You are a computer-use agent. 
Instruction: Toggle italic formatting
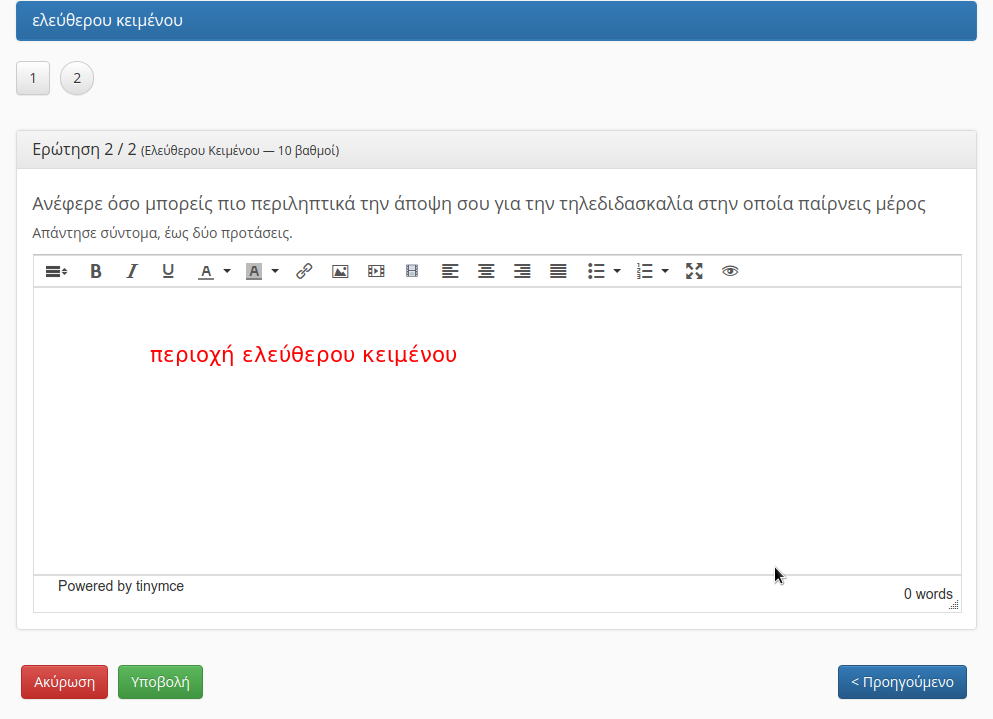[x=132, y=271]
